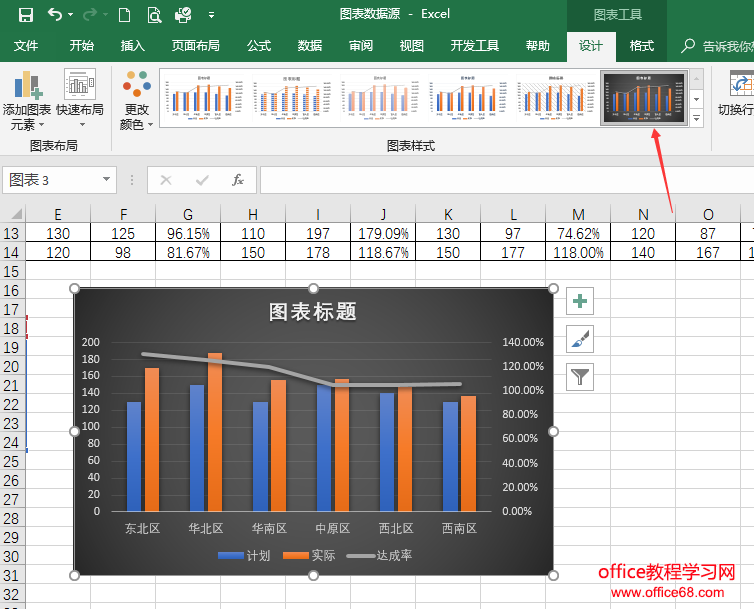This screenshot has width=754, height=609.
Task: Select column E header
Action: point(58,214)
